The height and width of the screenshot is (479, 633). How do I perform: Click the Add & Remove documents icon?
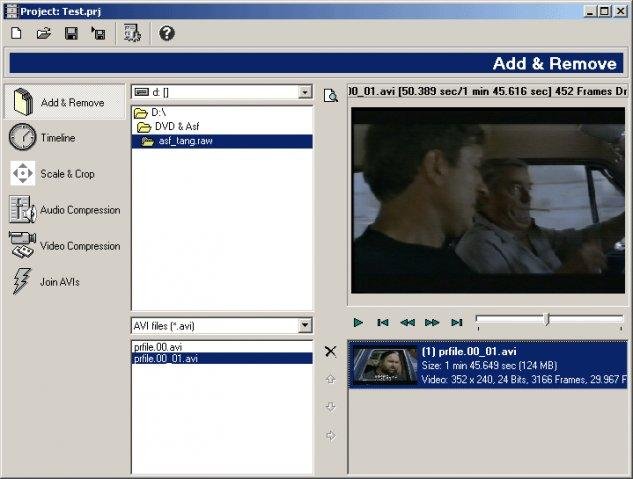[23, 102]
